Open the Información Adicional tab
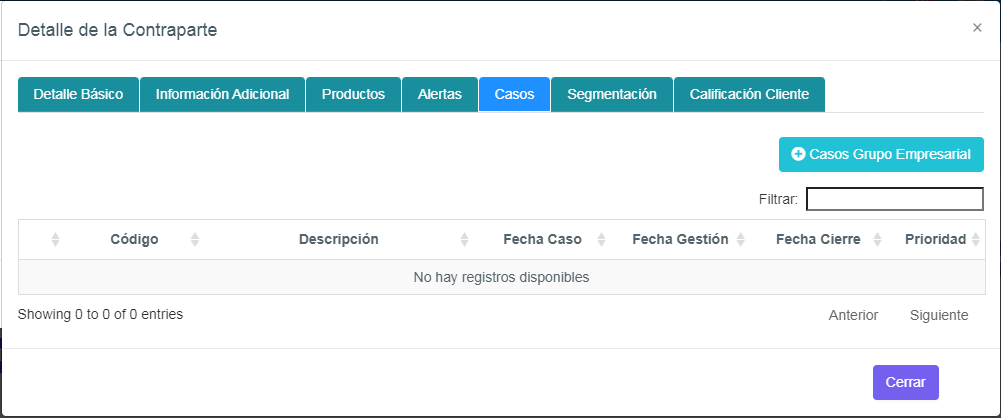The image size is (1001, 418). [222, 95]
